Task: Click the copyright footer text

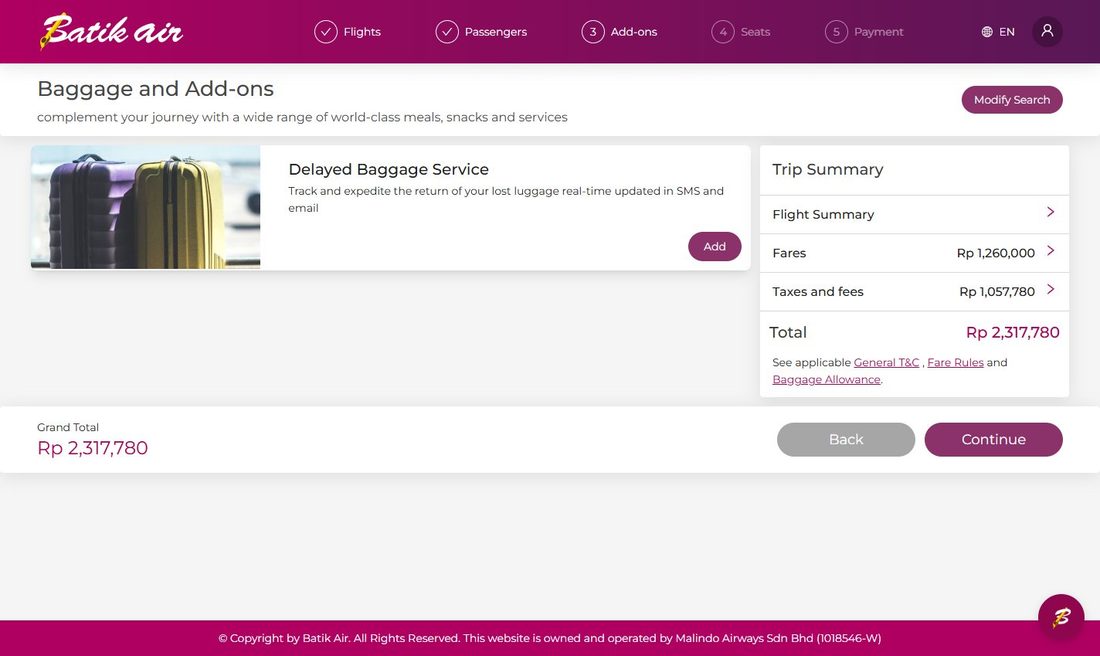Action: coord(549,638)
